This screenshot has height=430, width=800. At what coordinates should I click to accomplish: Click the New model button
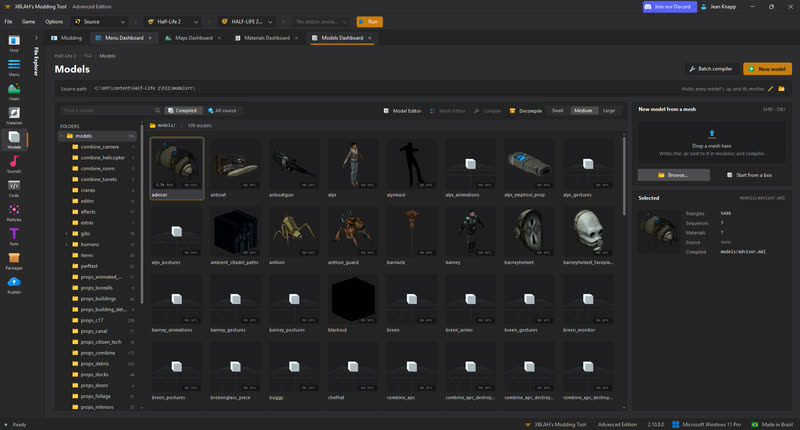[x=767, y=69]
